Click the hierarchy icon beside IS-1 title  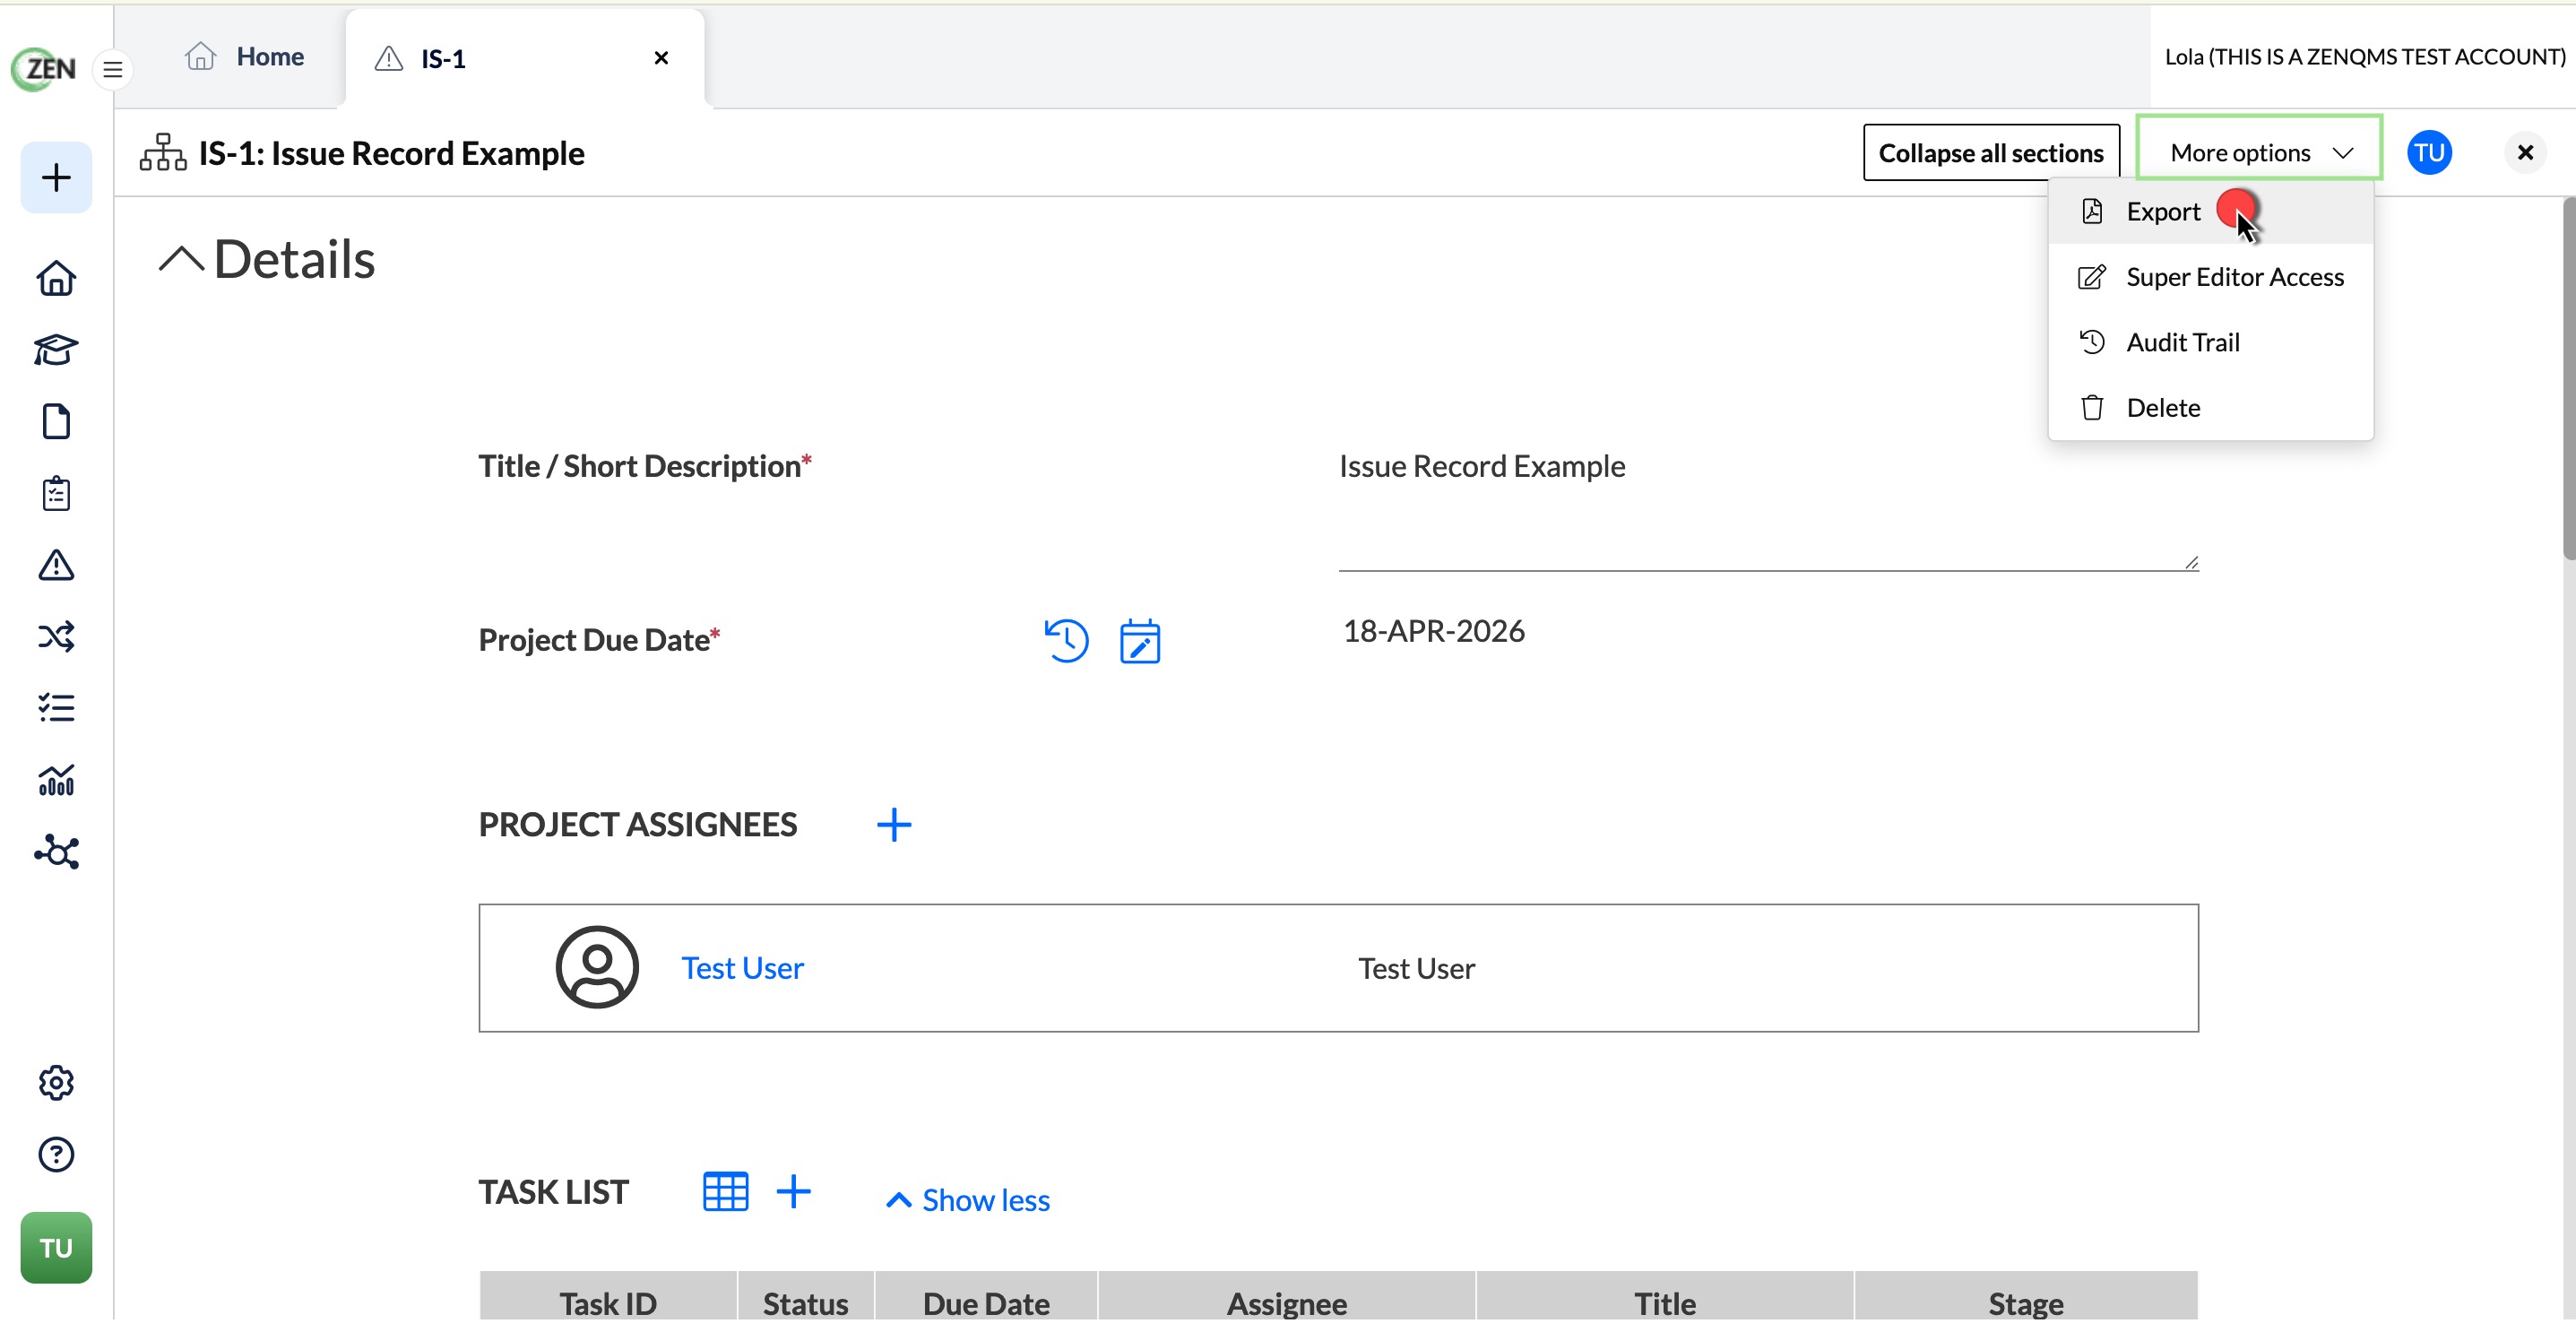point(163,153)
